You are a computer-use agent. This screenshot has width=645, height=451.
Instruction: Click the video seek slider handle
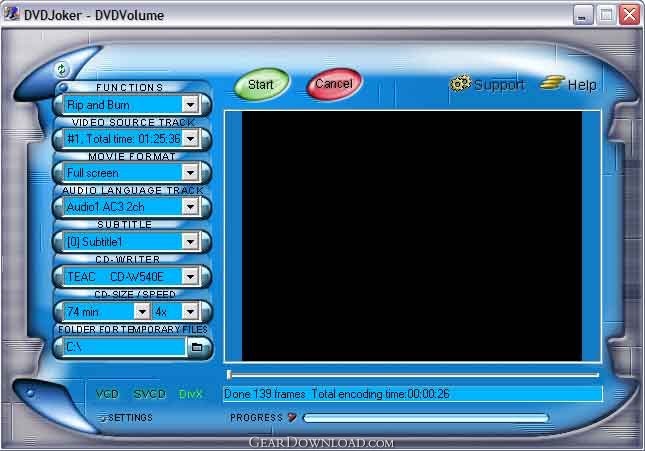coord(229,374)
